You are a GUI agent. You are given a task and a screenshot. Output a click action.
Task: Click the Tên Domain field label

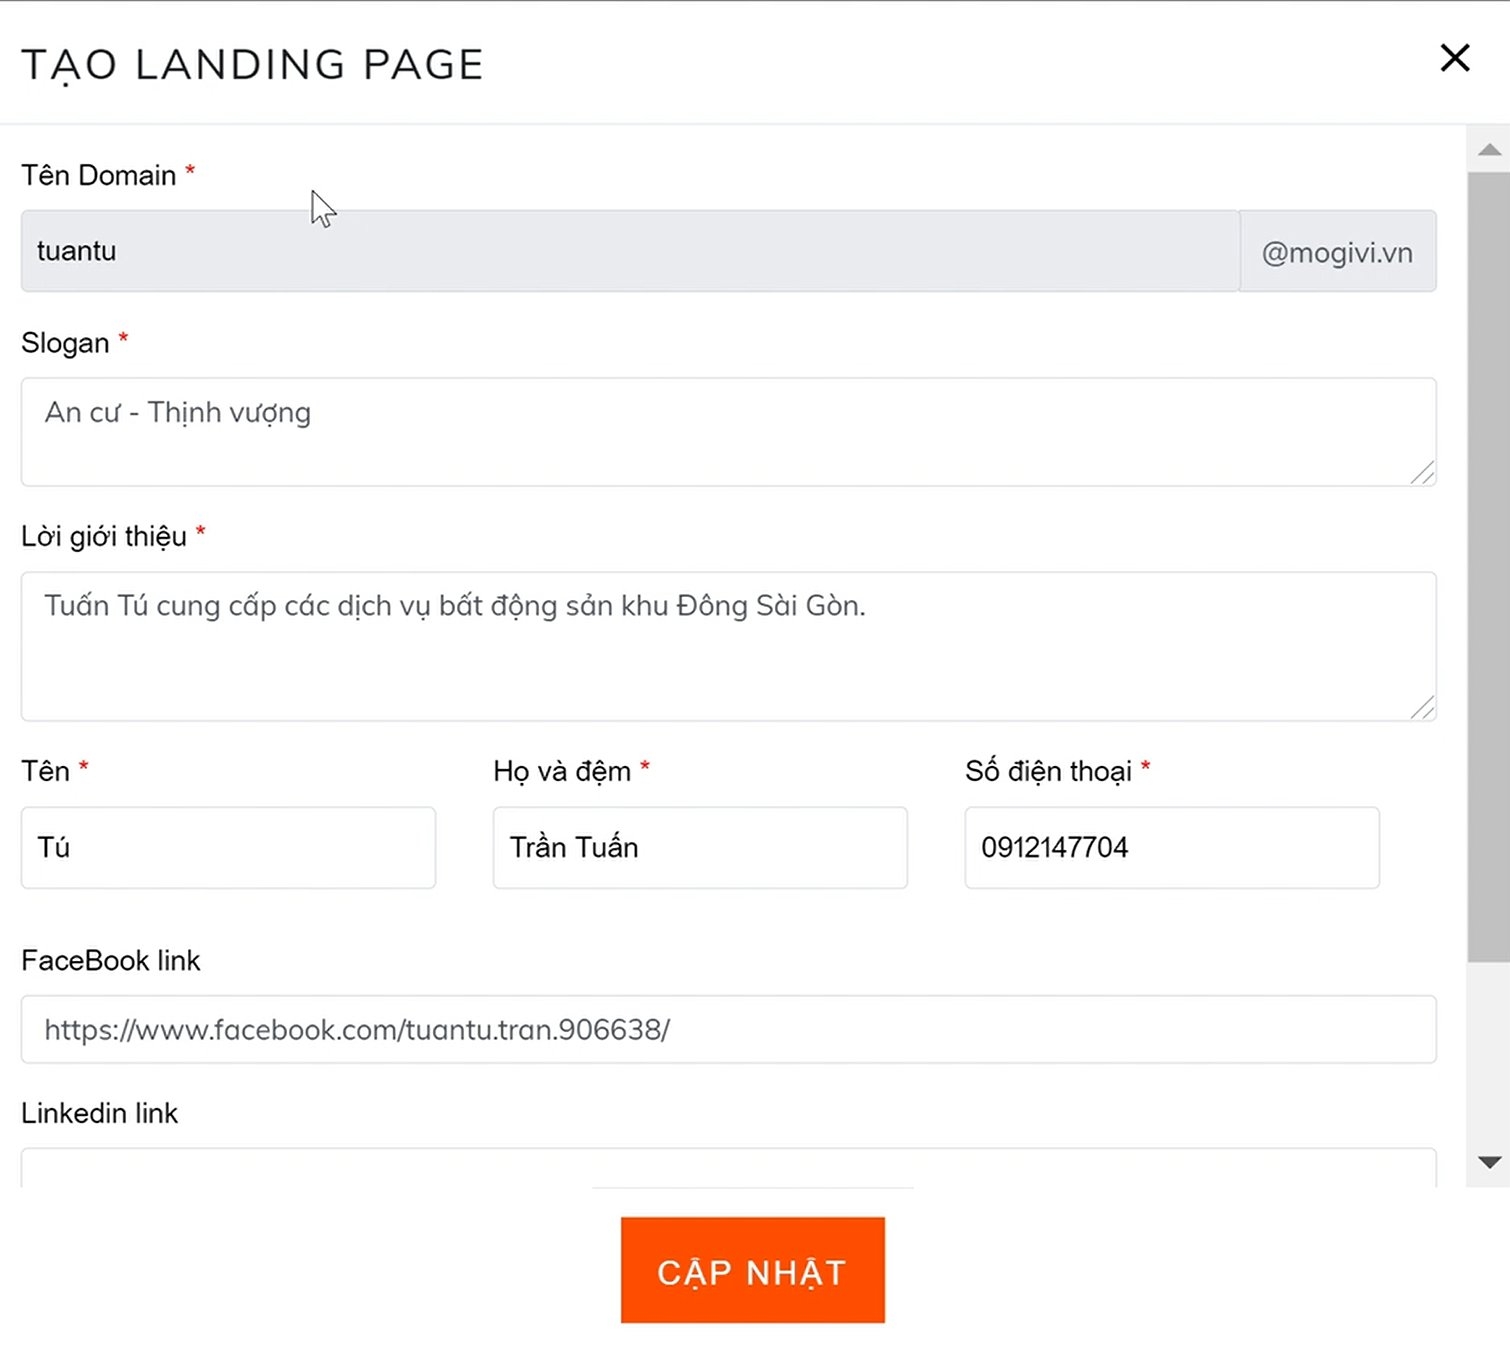pyautogui.click(x=99, y=176)
